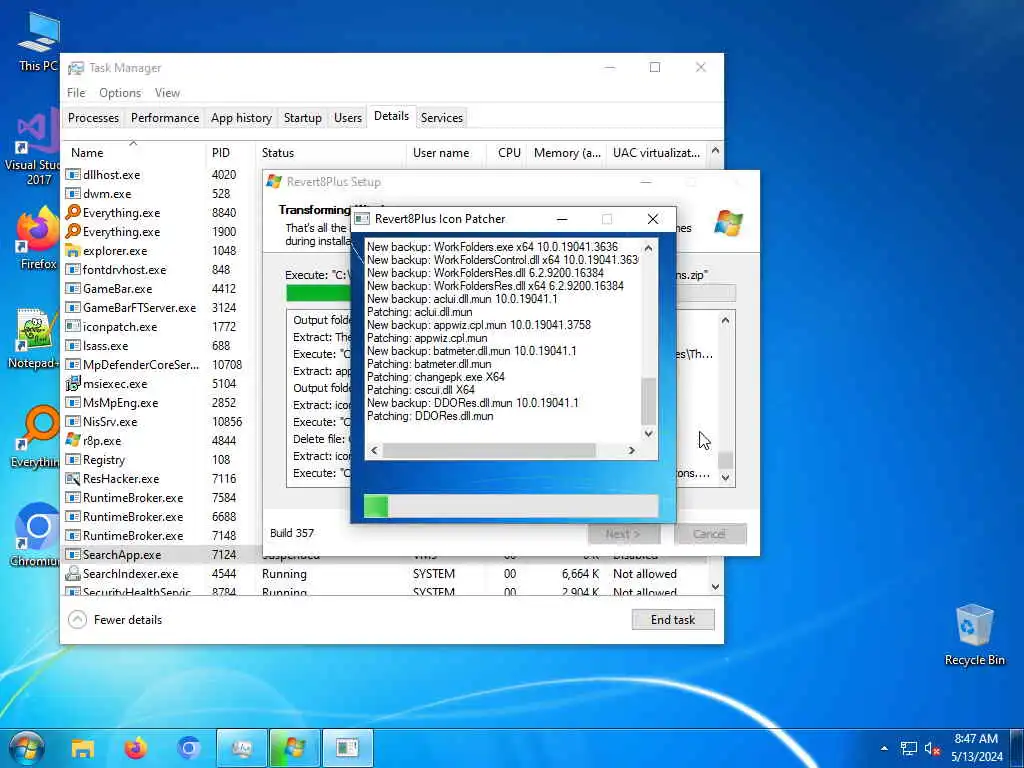Open File Explorer from the taskbar
Image resolution: width=1024 pixels, height=768 pixels.
[x=83, y=748]
